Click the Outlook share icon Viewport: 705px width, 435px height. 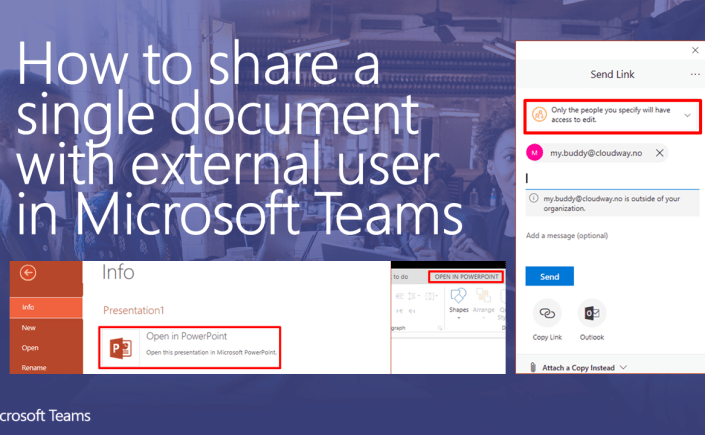[x=591, y=314]
